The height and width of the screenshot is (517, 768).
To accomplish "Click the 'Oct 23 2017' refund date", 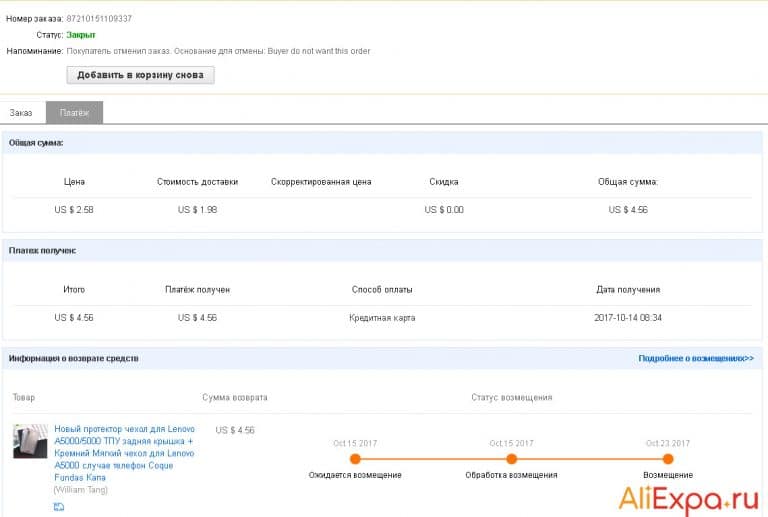I will pyautogui.click(x=668, y=443).
